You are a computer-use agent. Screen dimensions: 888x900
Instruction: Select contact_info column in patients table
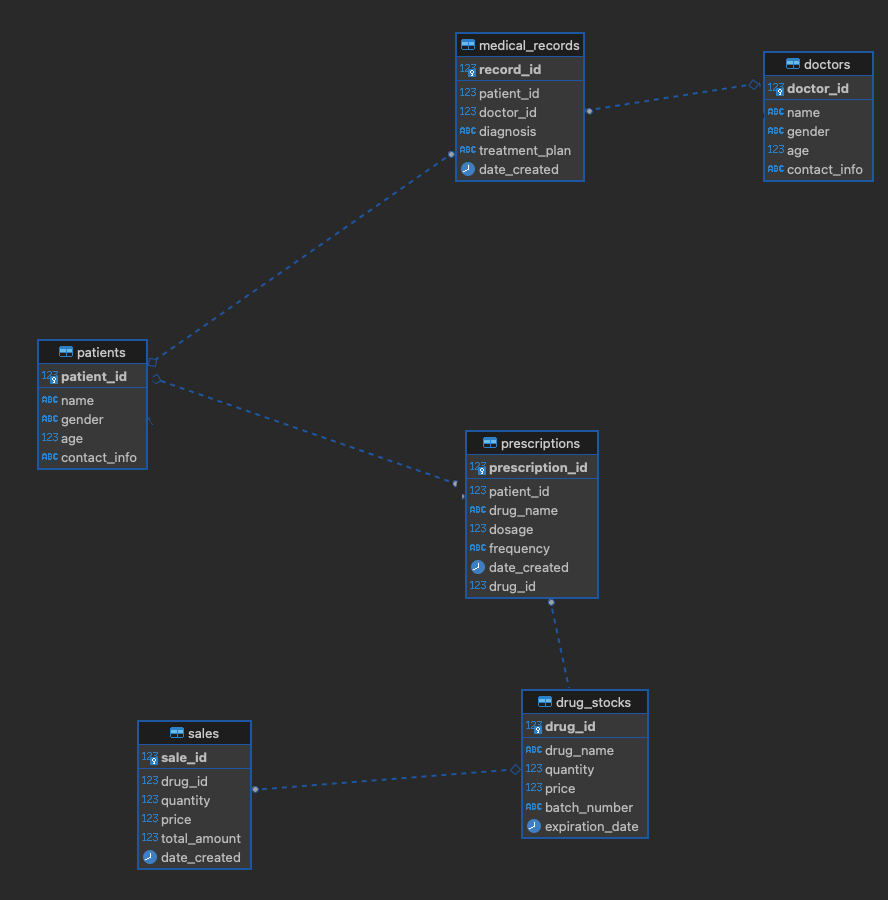pyautogui.click(x=92, y=457)
